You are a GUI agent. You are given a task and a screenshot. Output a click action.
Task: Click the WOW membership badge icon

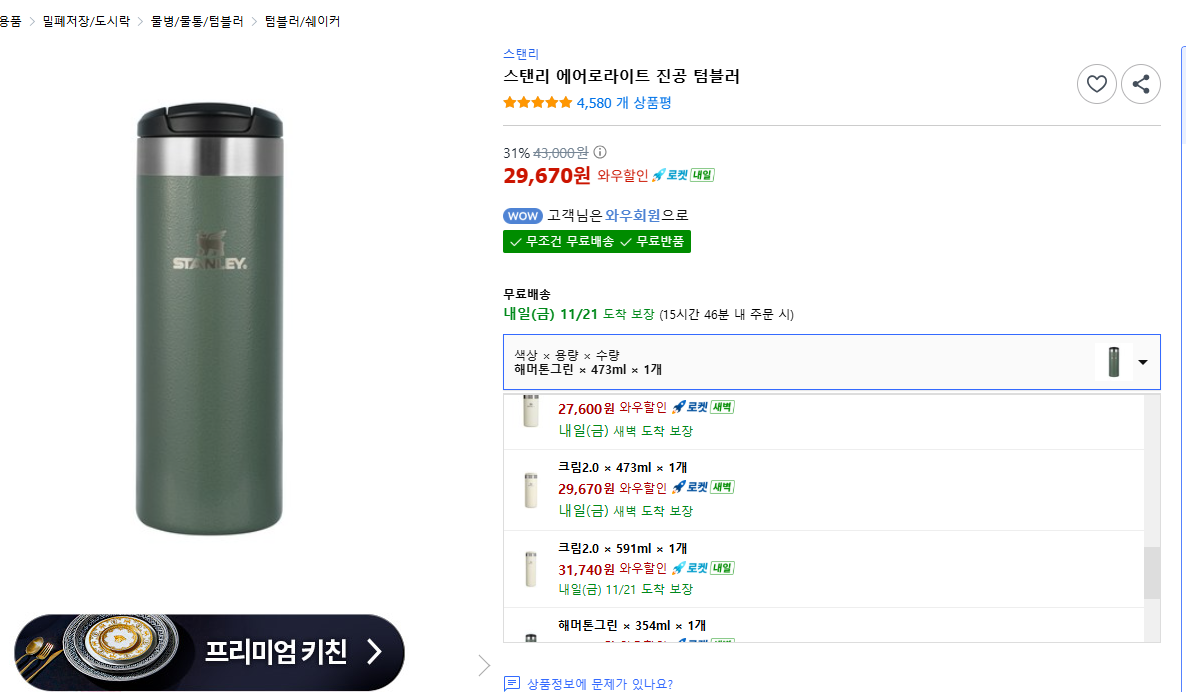pos(522,216)
